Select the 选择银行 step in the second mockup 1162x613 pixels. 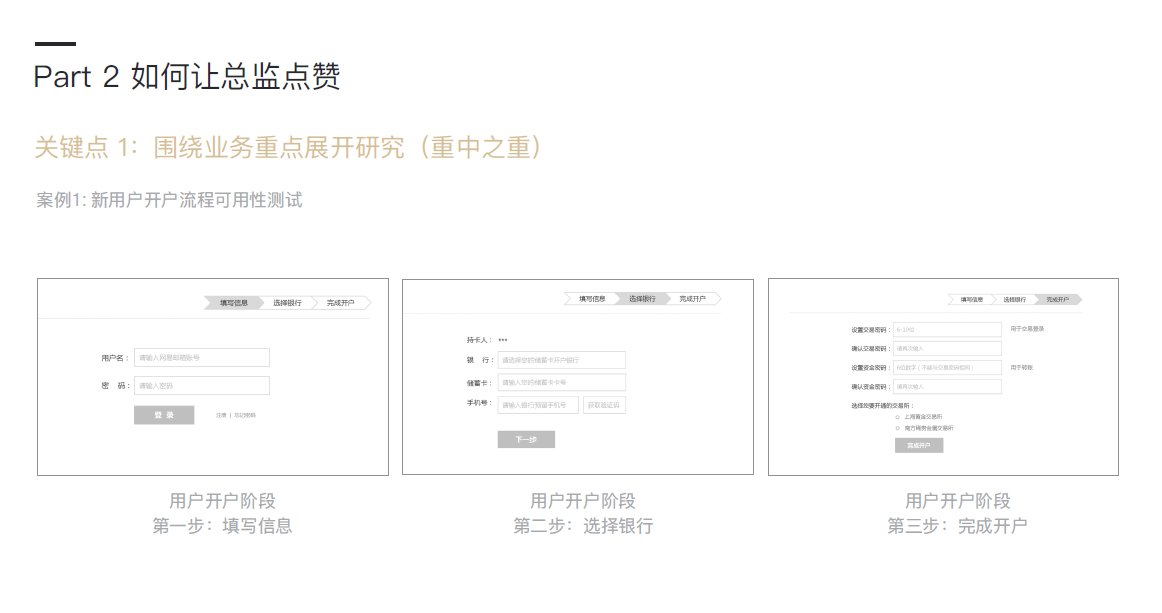[x=642, y=299]
